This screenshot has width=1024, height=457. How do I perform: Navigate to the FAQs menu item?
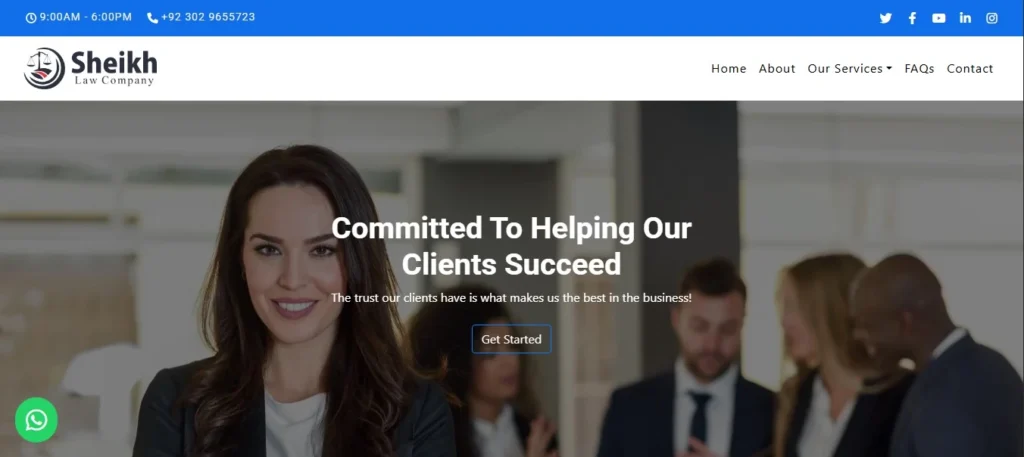[919, 69]
